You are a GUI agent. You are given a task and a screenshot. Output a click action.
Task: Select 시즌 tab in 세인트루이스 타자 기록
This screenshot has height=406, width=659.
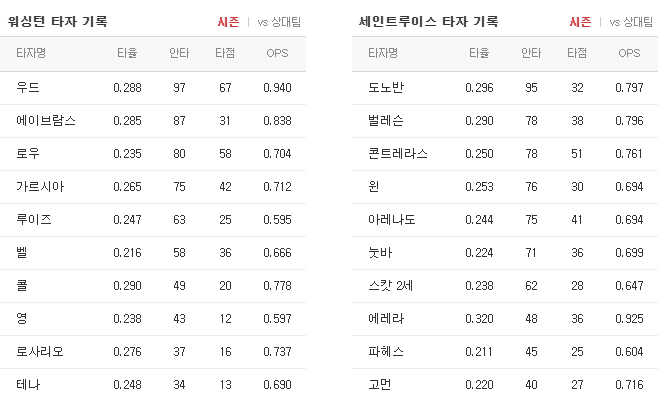point(580,22)
